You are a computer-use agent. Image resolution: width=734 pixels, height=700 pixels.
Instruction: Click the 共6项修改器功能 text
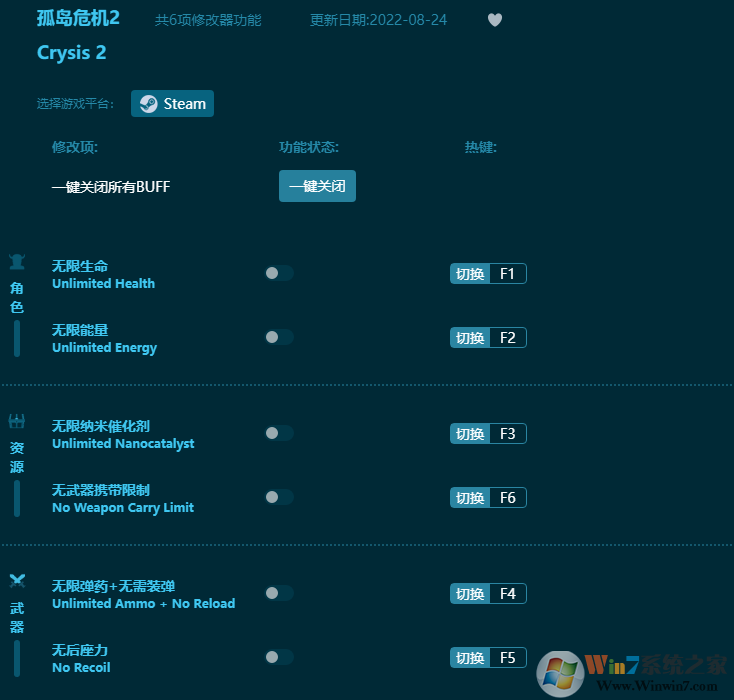pos(208,20)
